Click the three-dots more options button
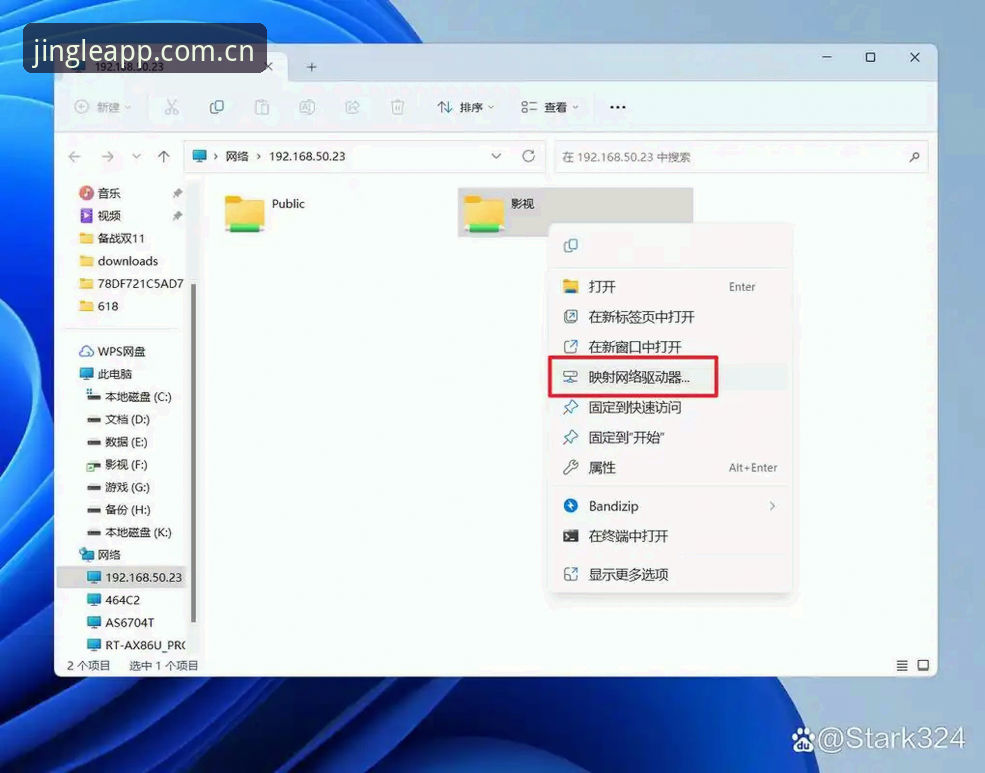 pos(618,107)
